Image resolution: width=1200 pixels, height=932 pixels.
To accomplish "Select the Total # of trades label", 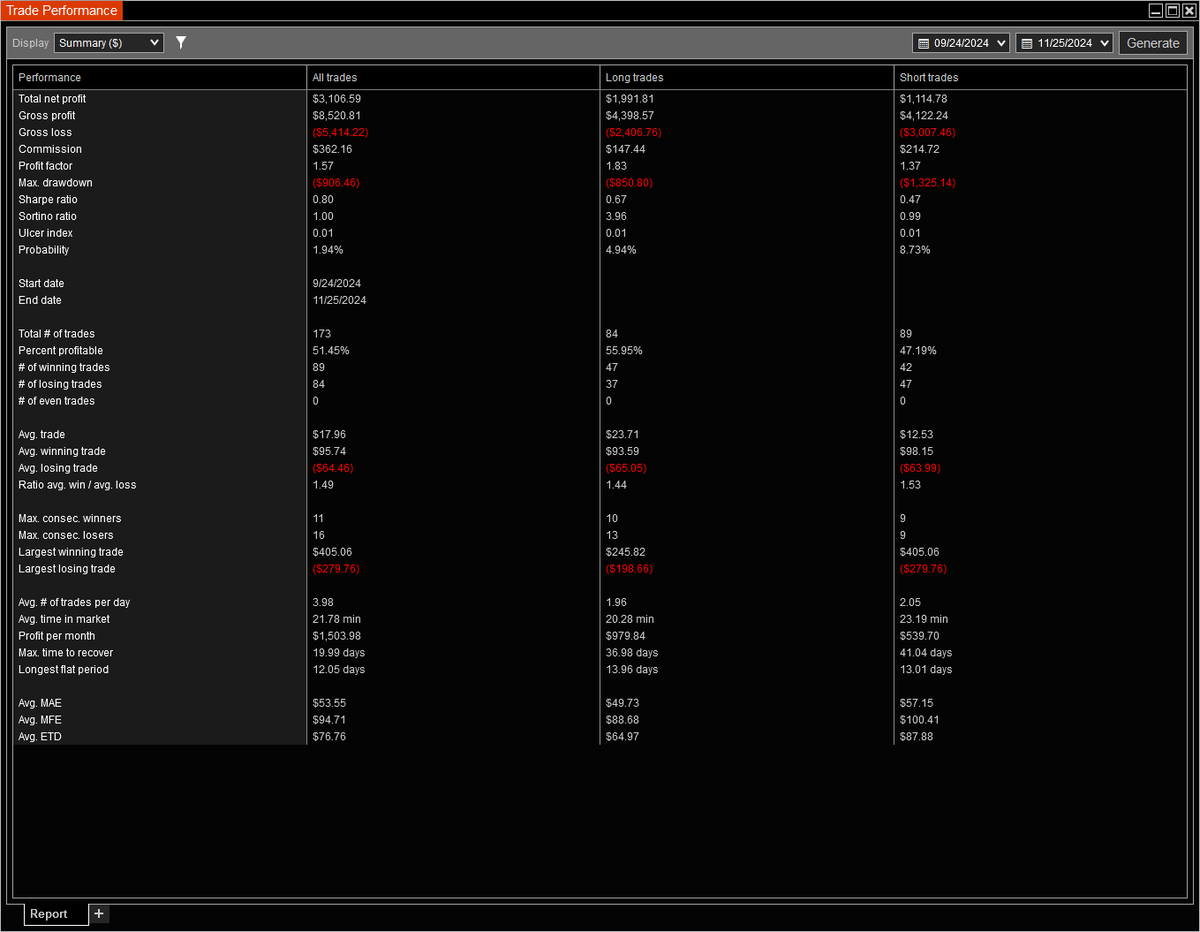I will 56,334.
